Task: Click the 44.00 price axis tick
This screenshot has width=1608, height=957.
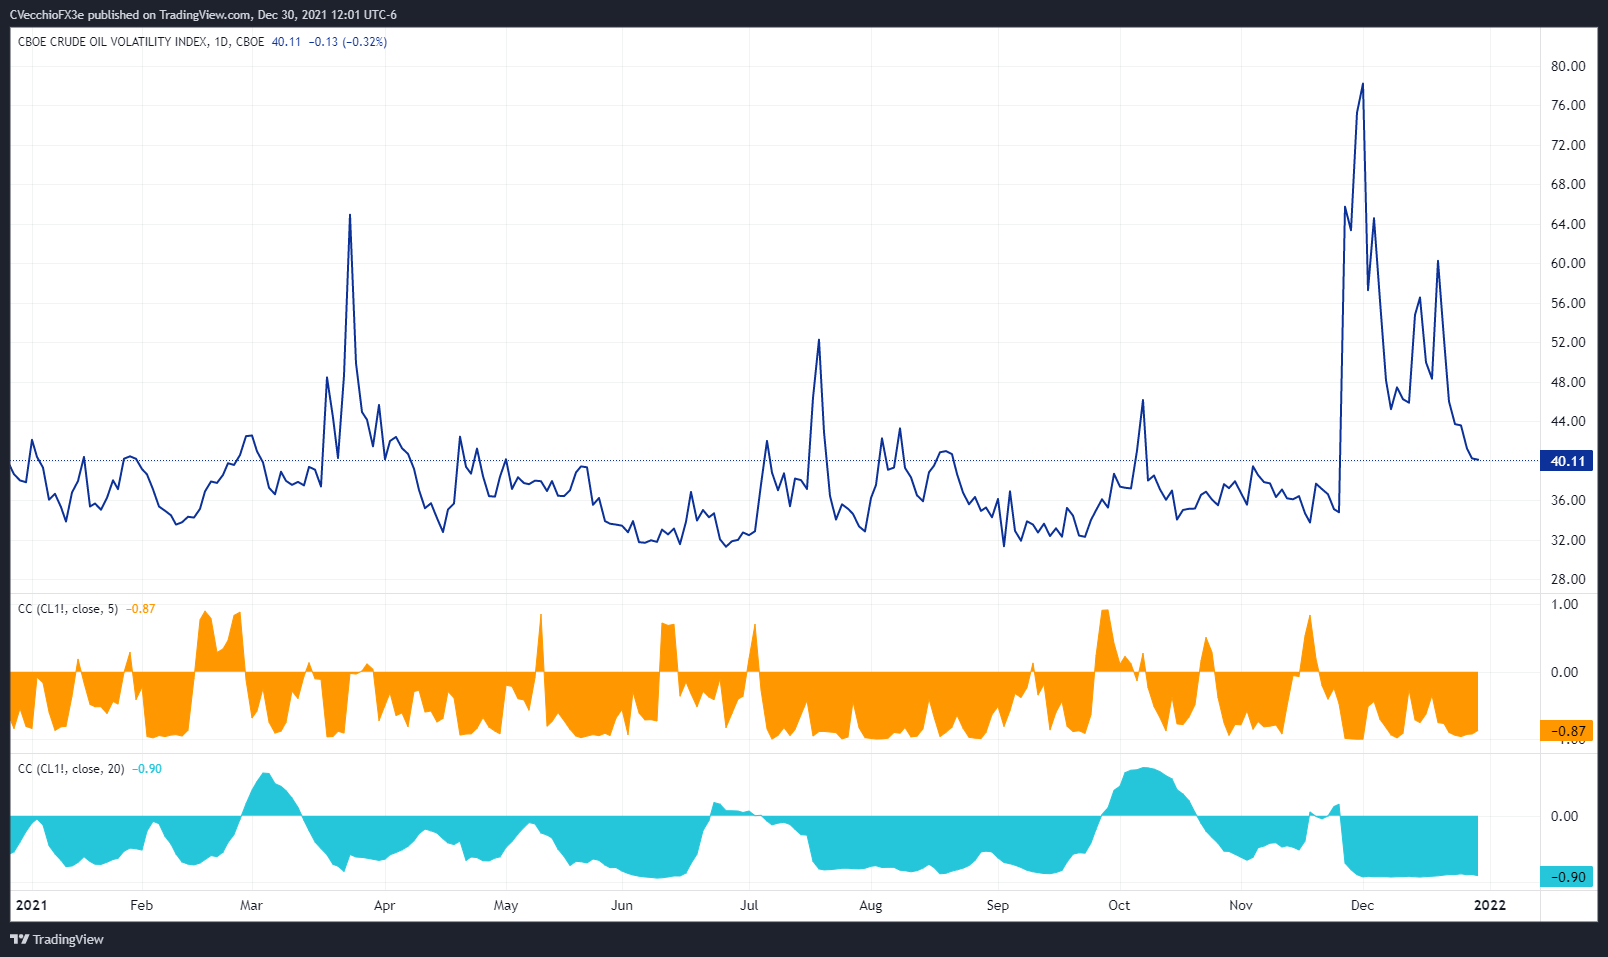Action: tap(1568, 421)
